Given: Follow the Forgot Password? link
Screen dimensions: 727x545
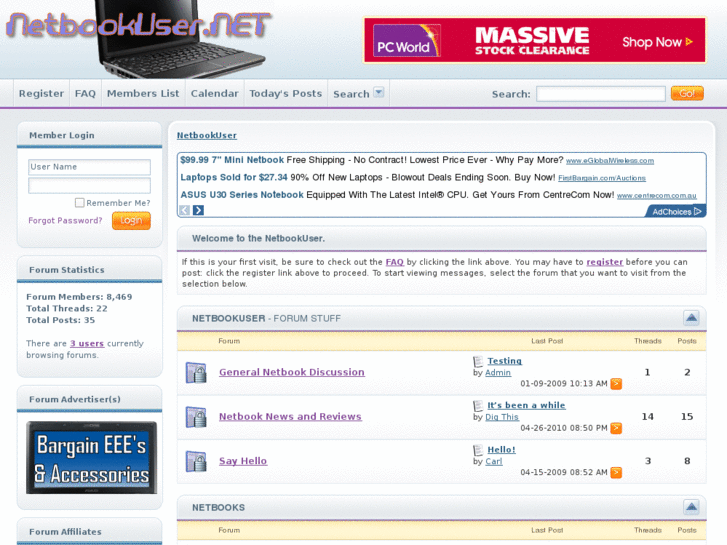Looking at the screenshot, I should 65,220.
